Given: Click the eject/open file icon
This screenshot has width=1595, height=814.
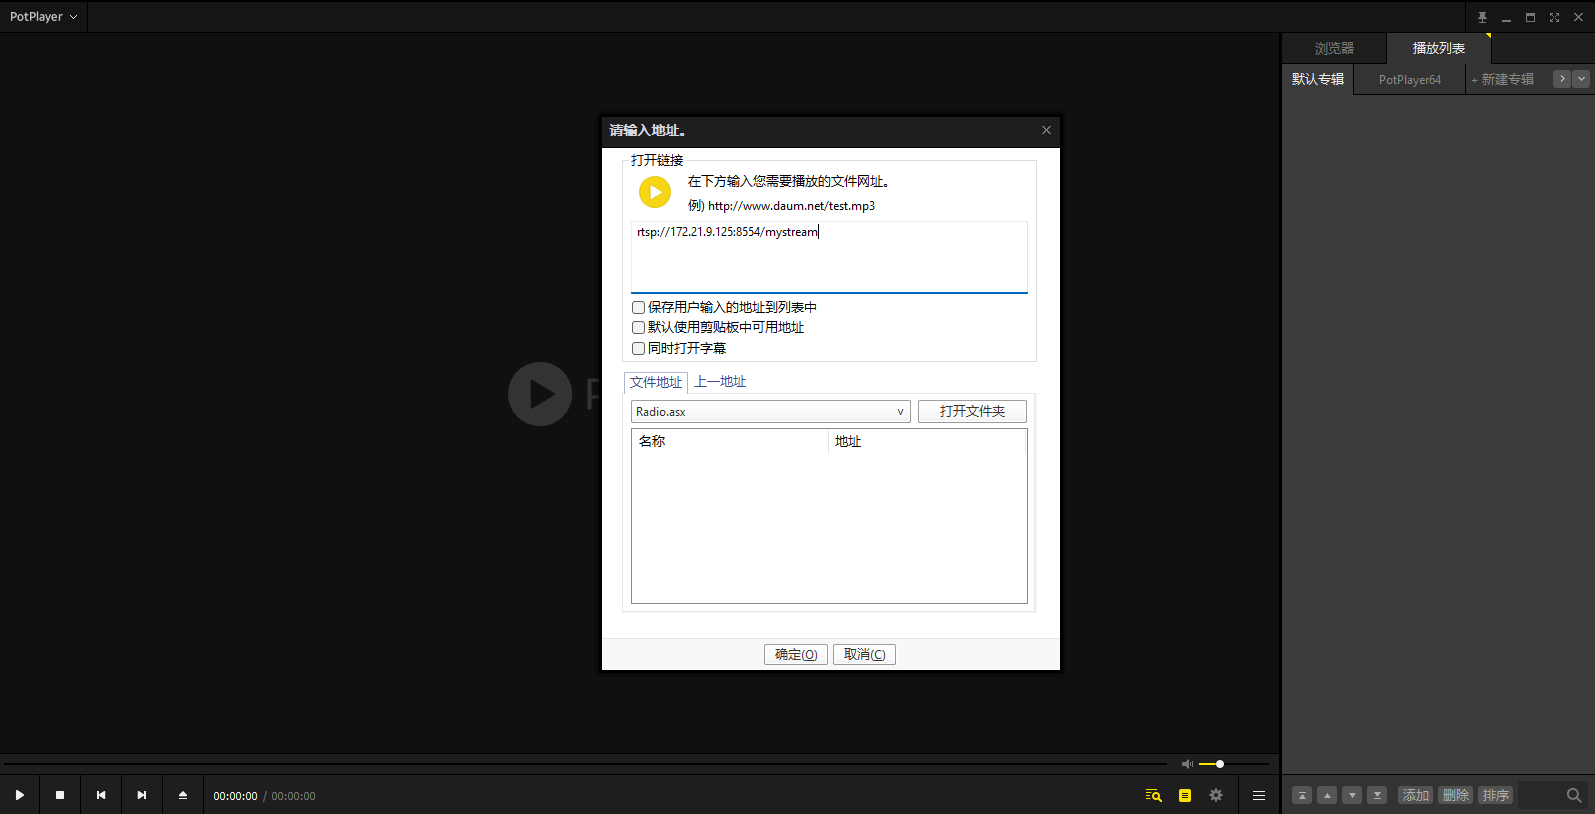Looking at the screenshot, I should [x=183, y=795].
